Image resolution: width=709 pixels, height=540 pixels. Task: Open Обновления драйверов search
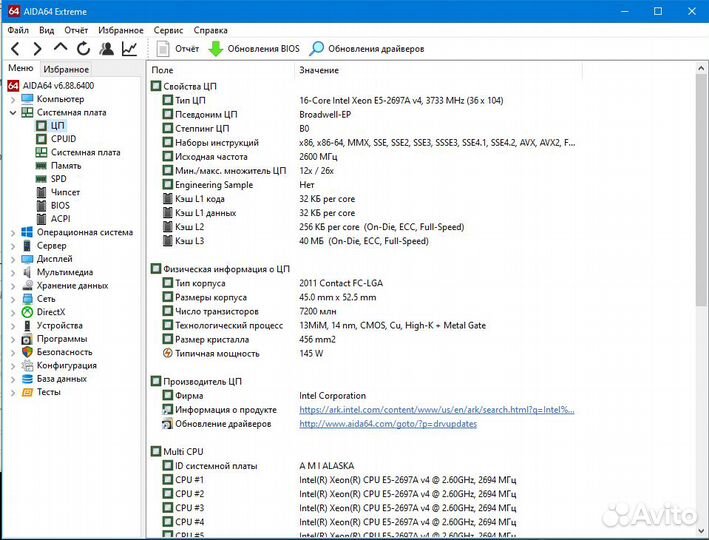click(x=367, y=48)
